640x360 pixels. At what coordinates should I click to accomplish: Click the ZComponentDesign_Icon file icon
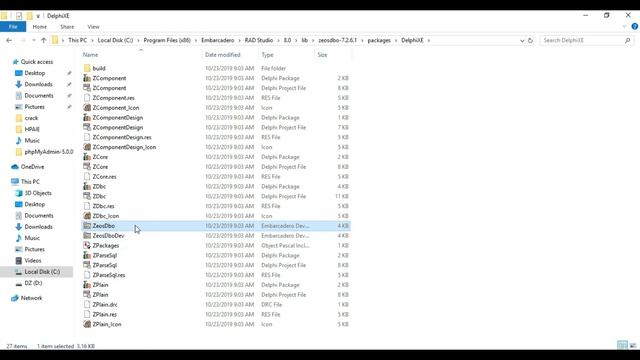coord(87,147)
